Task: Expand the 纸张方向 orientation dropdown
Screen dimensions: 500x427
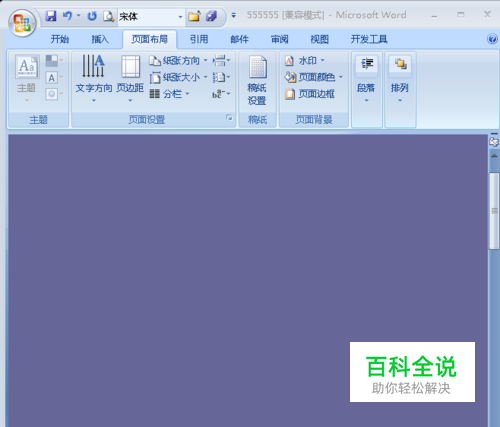Action: coord(178,61)
